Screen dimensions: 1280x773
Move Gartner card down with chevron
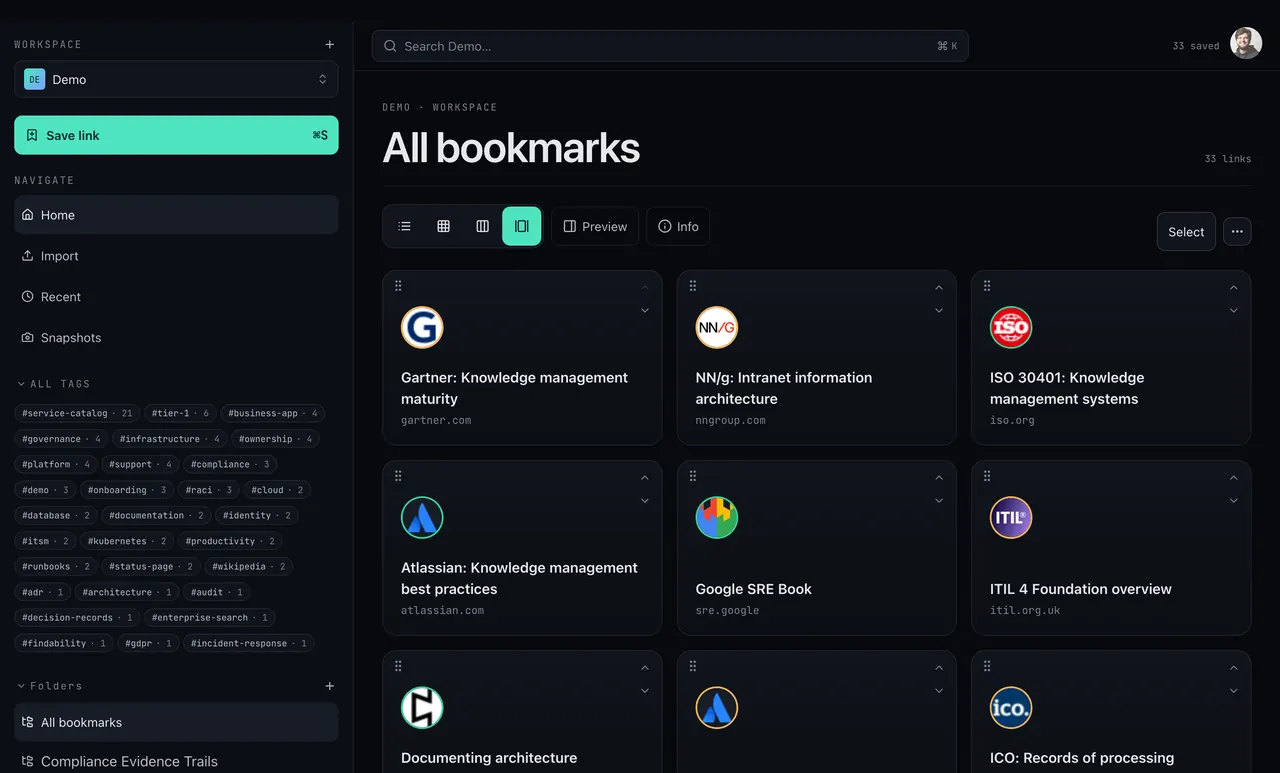(x=645, y=311)
